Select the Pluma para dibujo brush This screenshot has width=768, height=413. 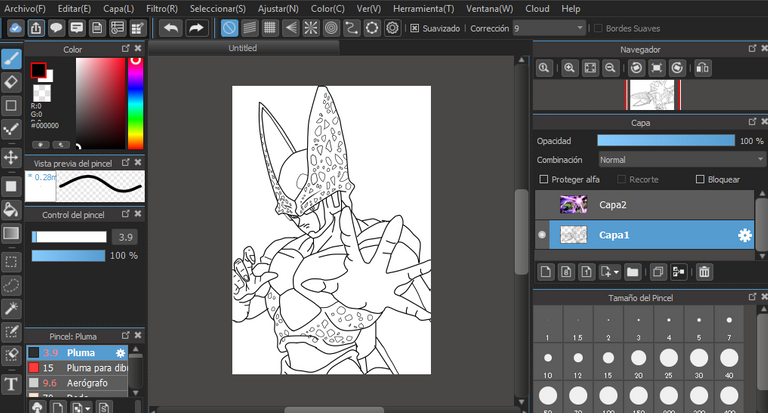click(77, 368)
